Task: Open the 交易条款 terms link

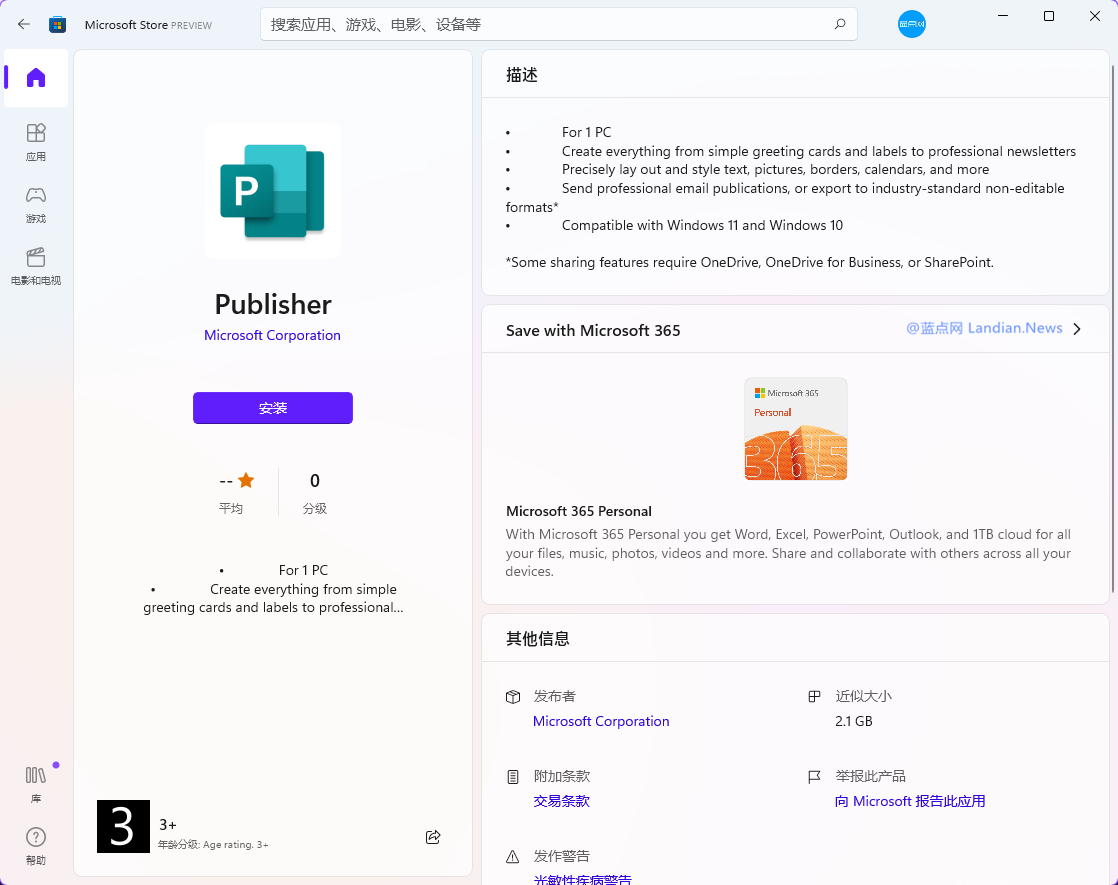Action: (x=561, y=801)
